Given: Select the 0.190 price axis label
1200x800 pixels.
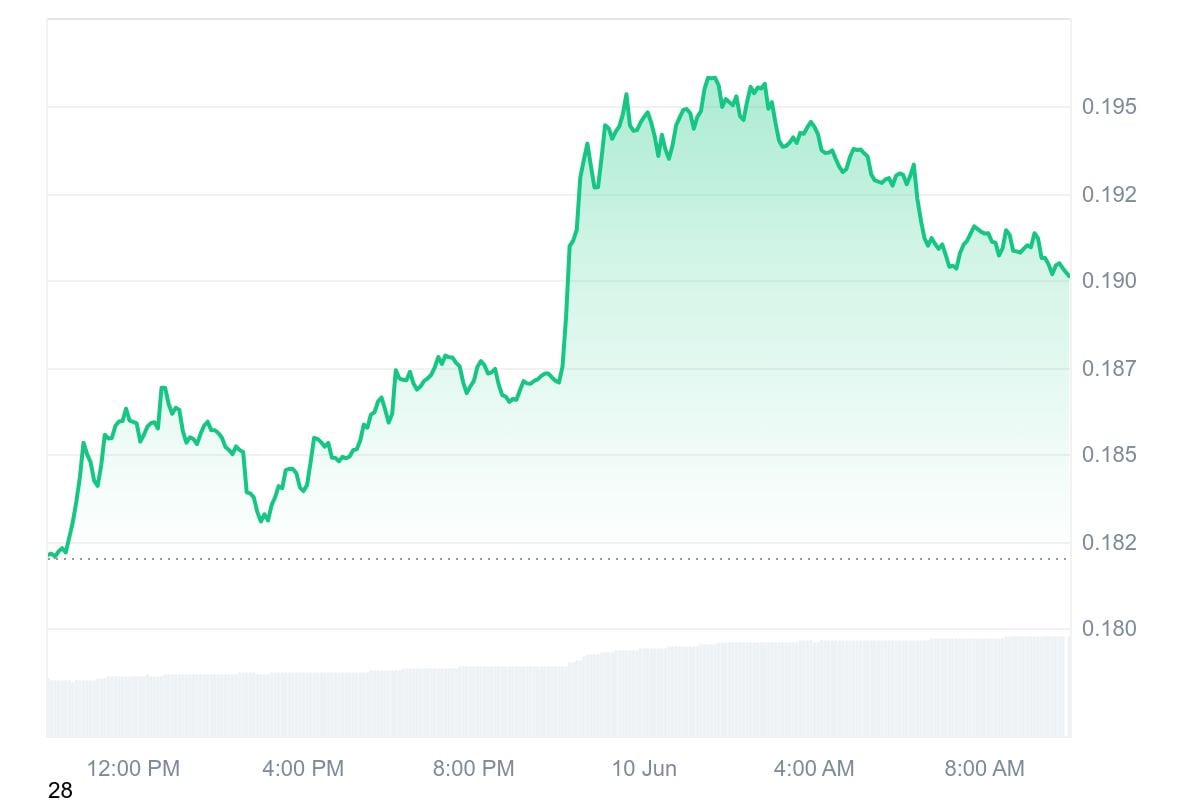Looking at the screenshot, I should [x=1109, y=281].
